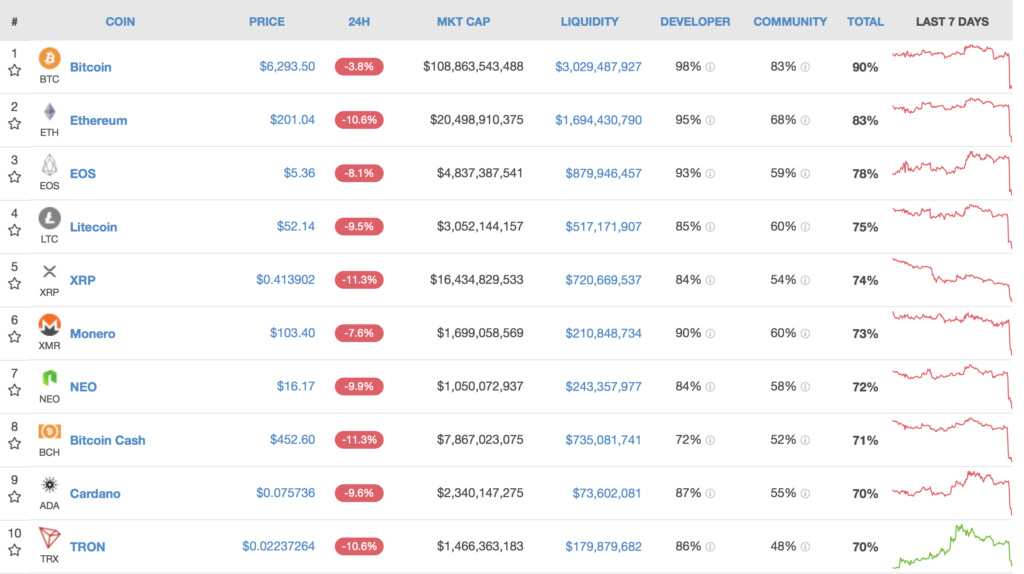Sort table by TOTAL header

865,22
